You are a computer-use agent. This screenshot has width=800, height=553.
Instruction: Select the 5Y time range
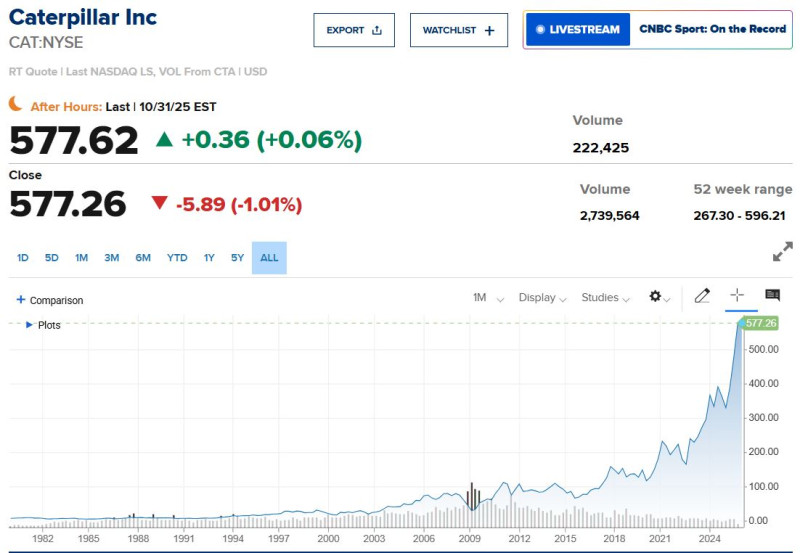[237, 258]
